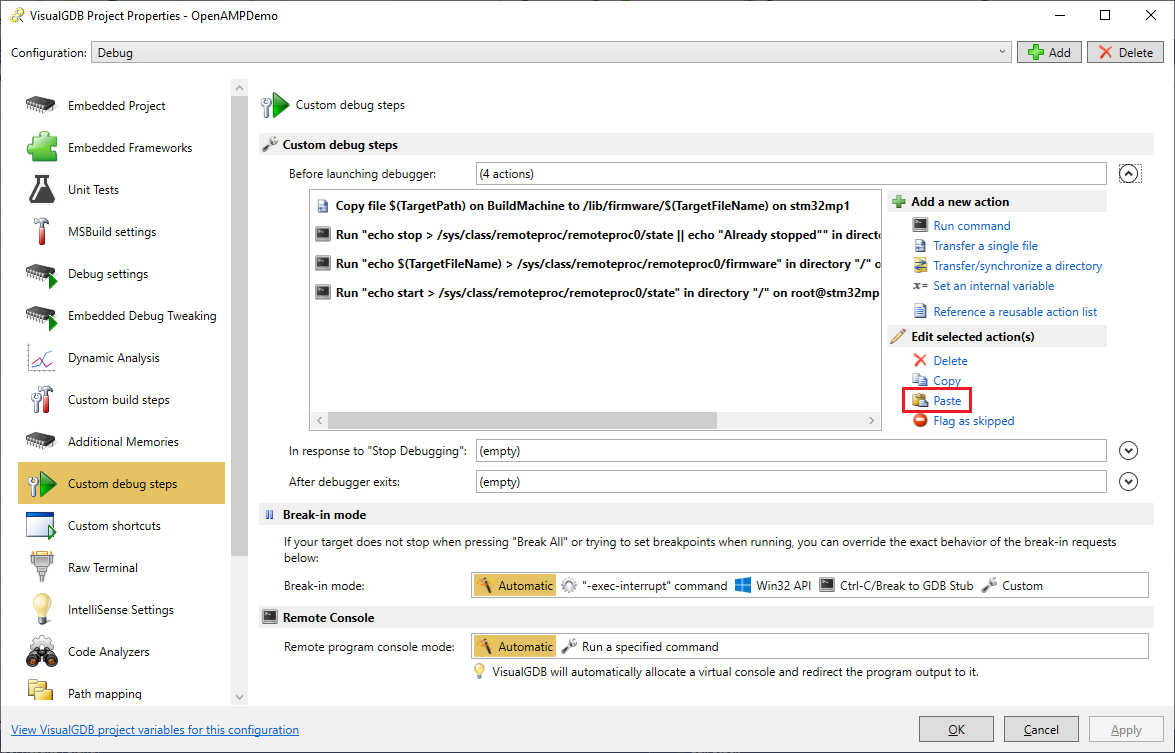Click the Debug settings chip icon
Image resolution: width=1175 pixels, height=753 pixels.
coord(41,274)
